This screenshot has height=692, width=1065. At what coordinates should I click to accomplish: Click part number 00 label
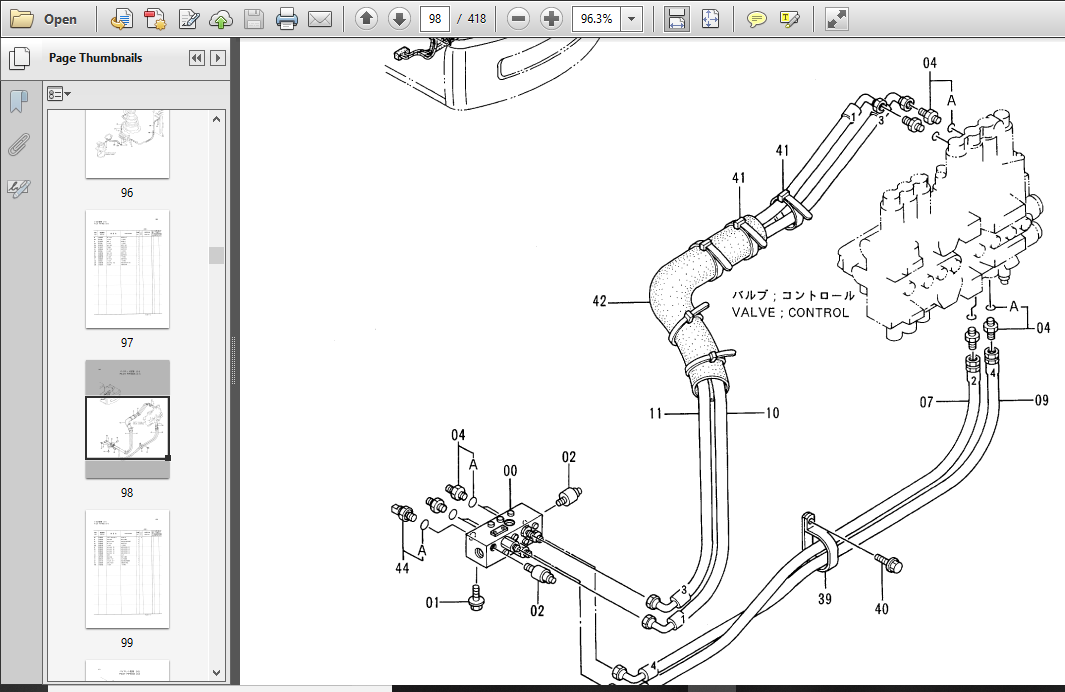click(510, 471)
